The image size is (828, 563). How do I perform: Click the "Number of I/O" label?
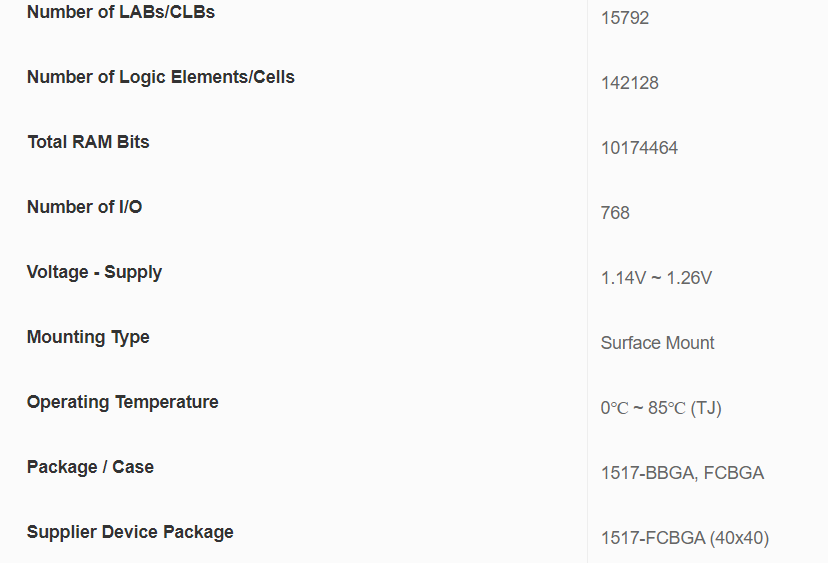pos(84,207)
